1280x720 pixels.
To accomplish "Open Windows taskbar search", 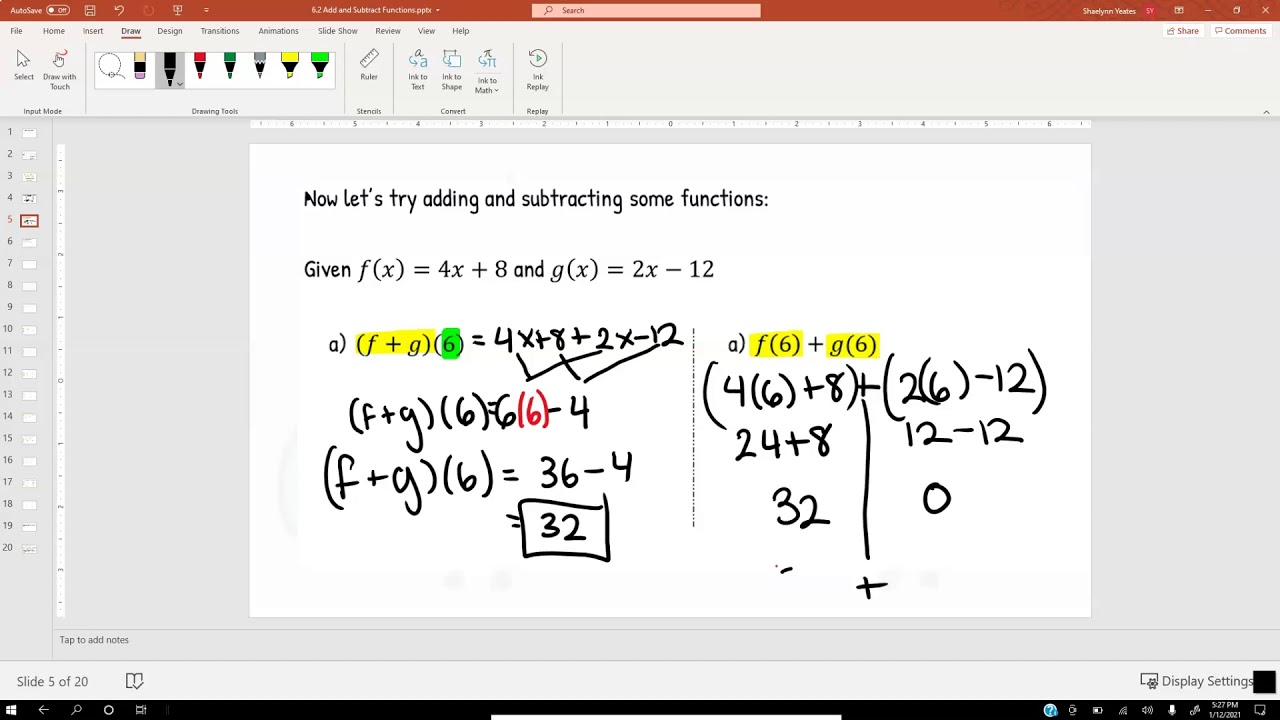I will click(x=76, y=710).
